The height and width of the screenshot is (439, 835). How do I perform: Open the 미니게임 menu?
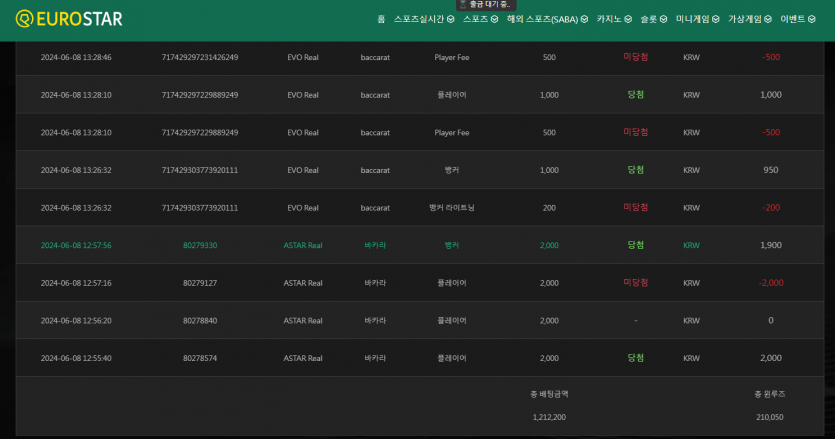point(693,19)
